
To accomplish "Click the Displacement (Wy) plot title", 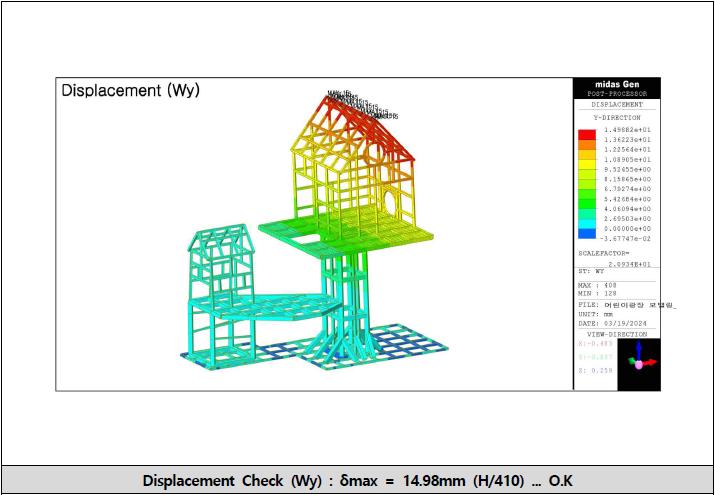I will 130,90.
